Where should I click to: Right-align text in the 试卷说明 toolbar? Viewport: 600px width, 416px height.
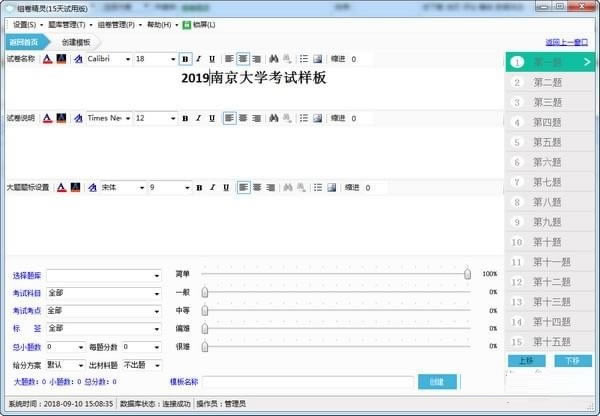pyautogui.click(x=257, y=118)
